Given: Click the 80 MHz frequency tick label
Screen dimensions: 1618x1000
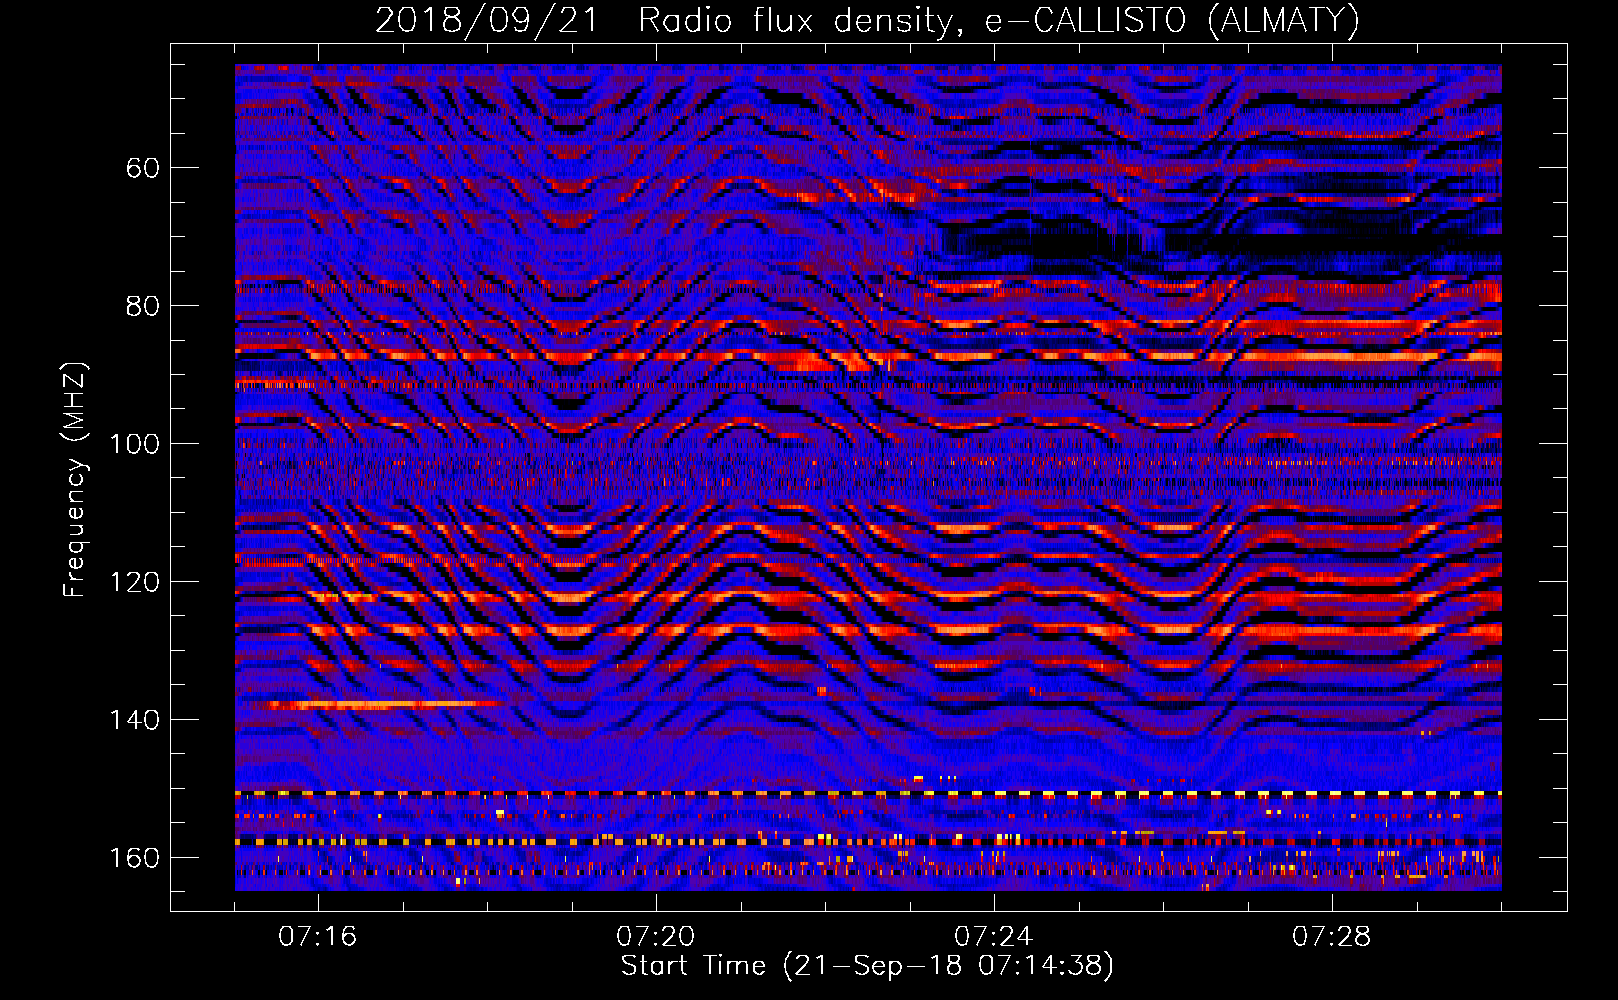Looking at the screenshot, I should click(x=143, y=306).
